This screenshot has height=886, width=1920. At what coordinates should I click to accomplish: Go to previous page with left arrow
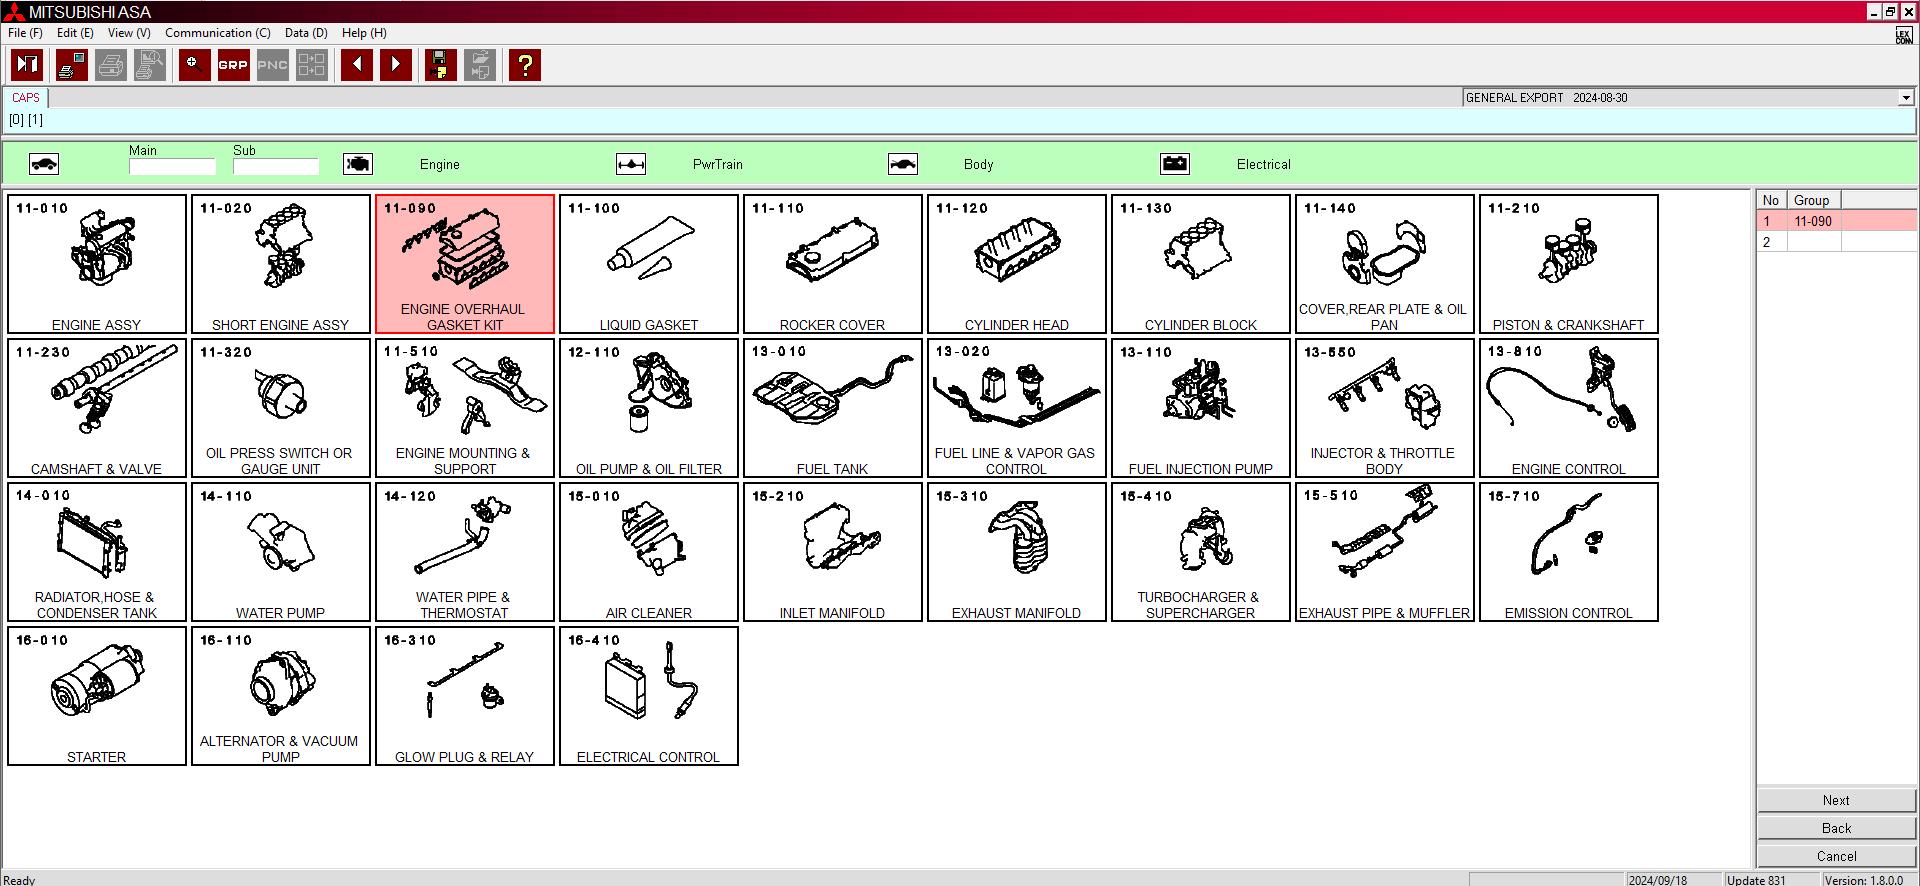point(357,65)
